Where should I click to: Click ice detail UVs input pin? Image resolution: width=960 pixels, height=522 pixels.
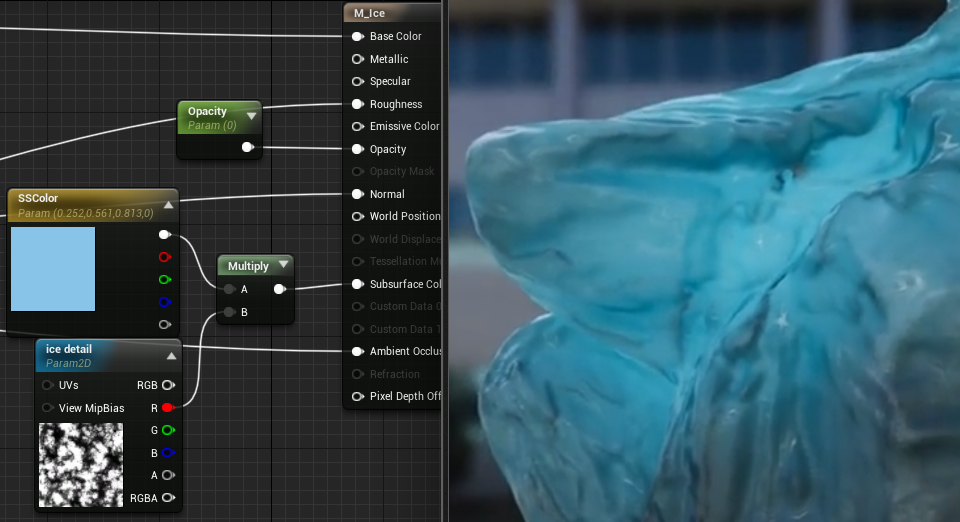47,385
